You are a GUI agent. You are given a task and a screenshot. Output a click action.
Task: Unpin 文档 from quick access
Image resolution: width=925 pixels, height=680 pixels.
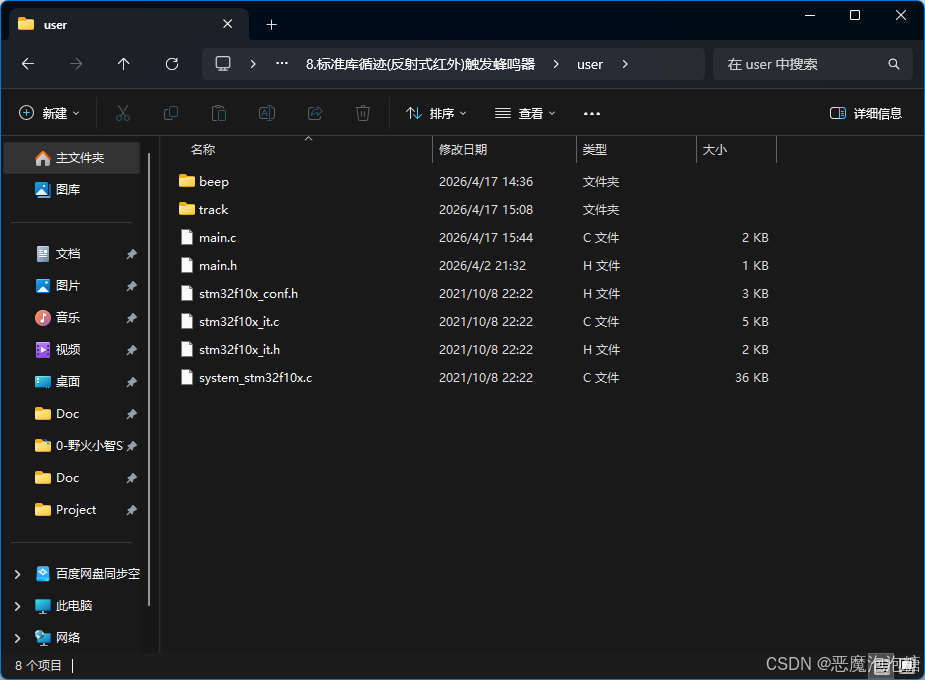pyautogui.click(x=132, y=254)
